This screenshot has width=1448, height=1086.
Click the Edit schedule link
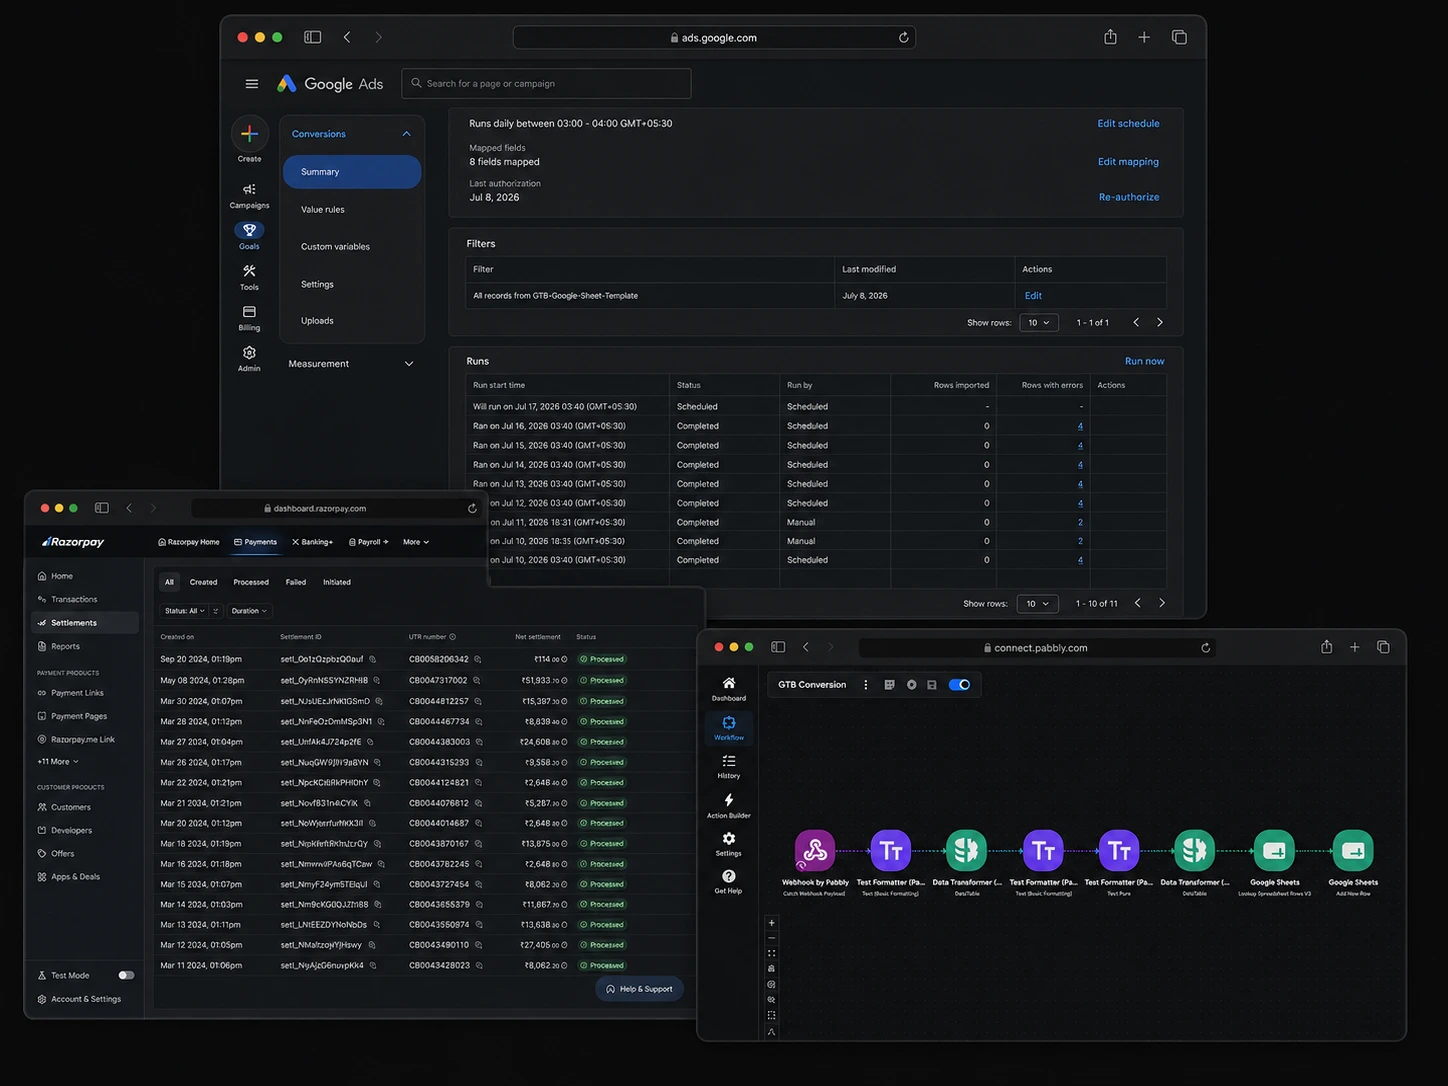coord(1128,124)
